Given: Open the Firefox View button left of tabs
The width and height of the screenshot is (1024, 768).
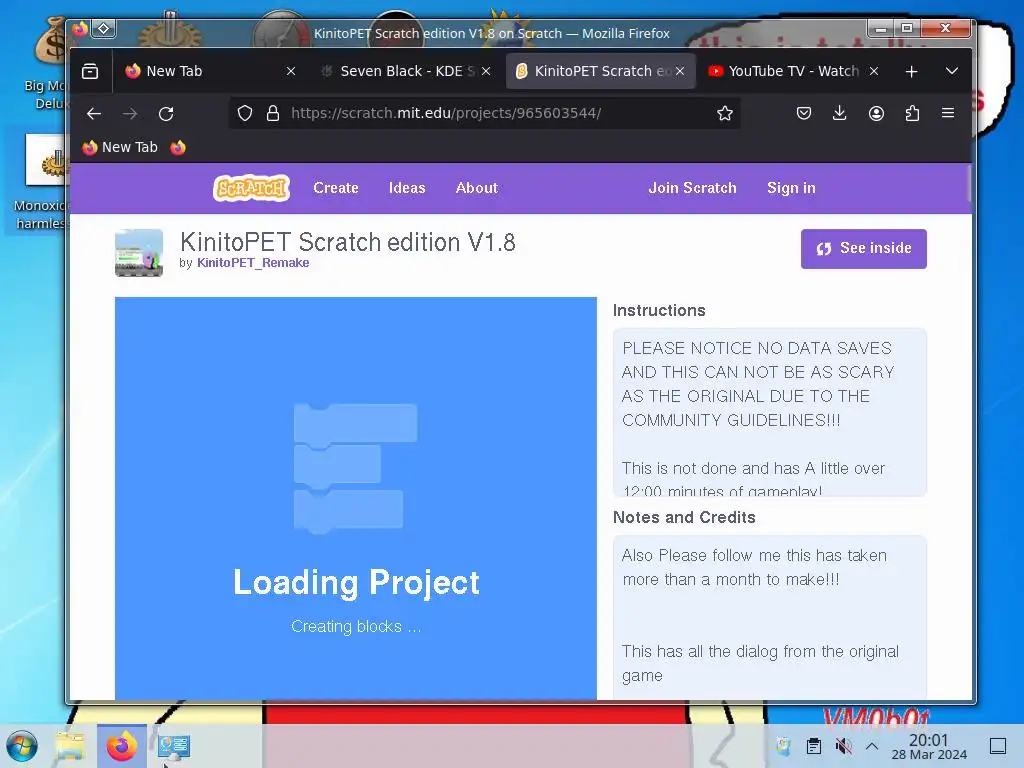Looking at the screenshot, I should pyautogui.click(x=90, y=71).
